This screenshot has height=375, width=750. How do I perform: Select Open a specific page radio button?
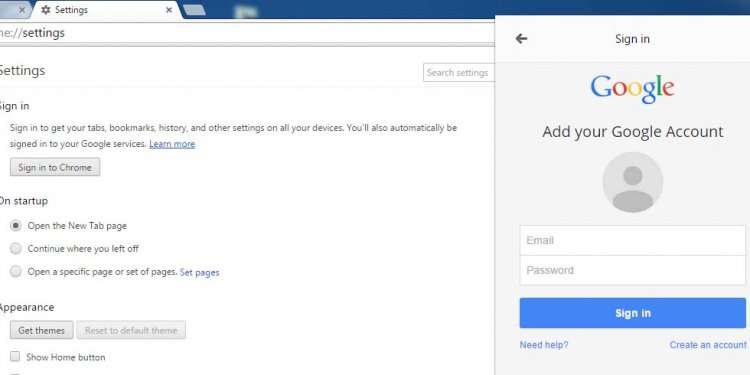[16, 272]
